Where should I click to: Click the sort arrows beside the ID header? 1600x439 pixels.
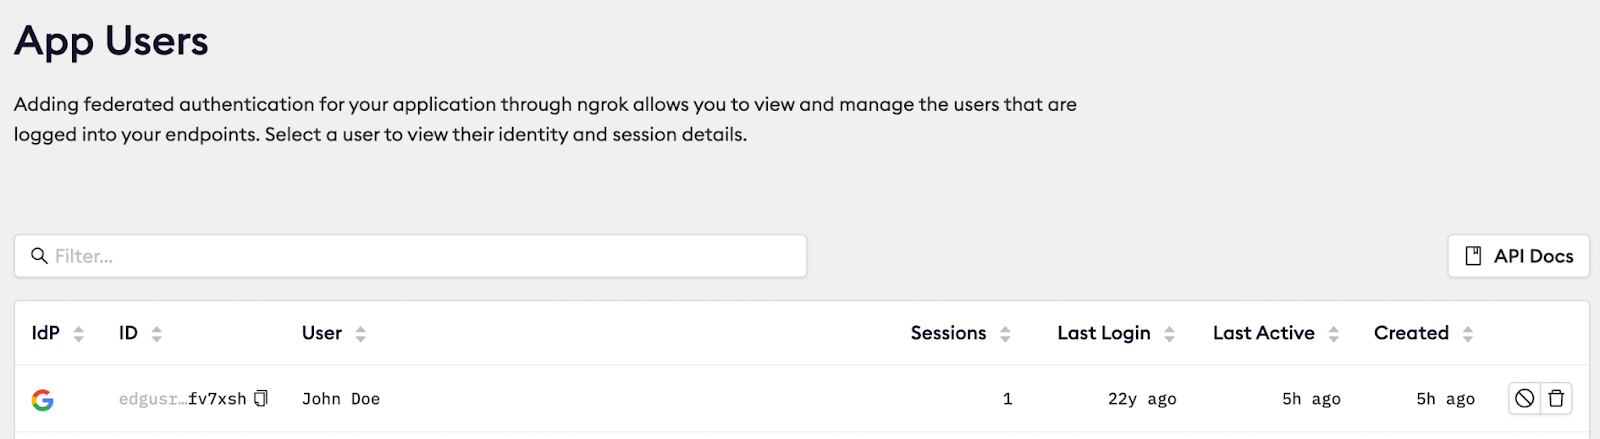coord(157,334)
